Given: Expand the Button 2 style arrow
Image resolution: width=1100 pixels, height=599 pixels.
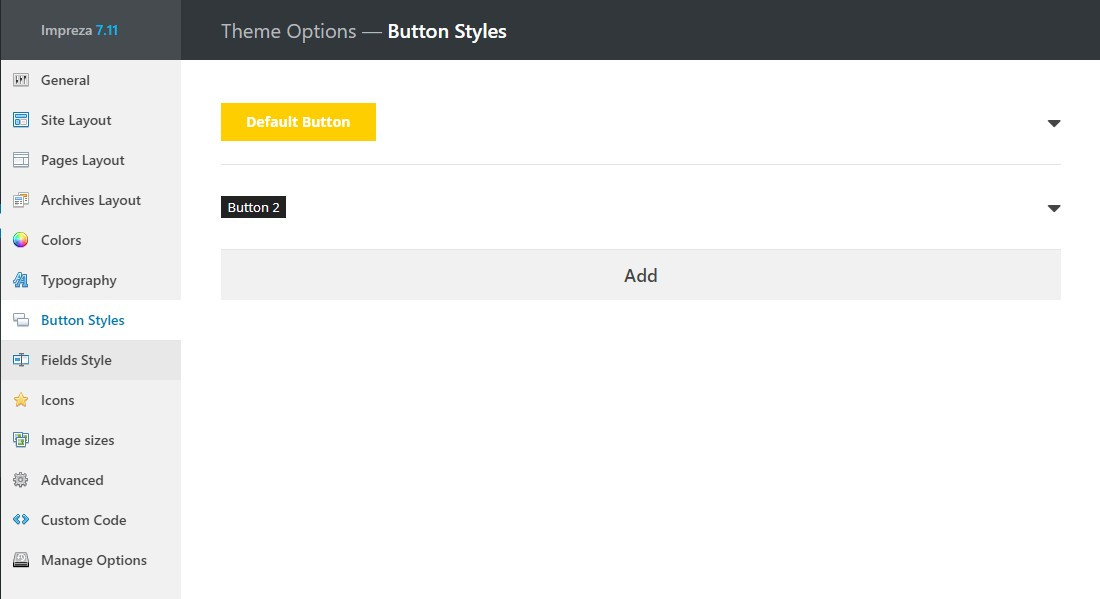Looking at the screenshot, I should [1053, 208].
